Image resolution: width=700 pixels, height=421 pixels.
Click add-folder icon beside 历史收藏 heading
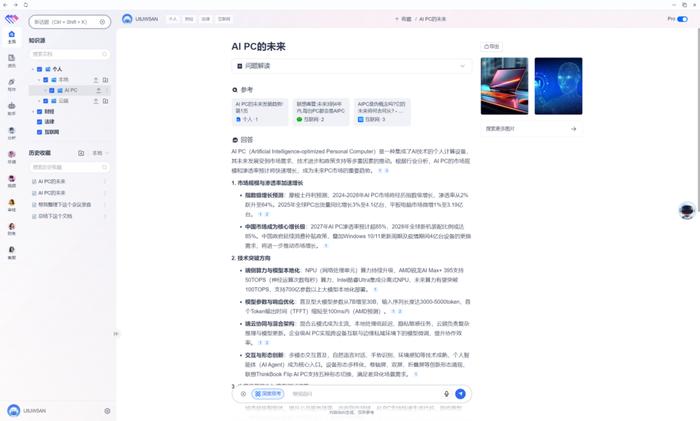tap(81, 153)
